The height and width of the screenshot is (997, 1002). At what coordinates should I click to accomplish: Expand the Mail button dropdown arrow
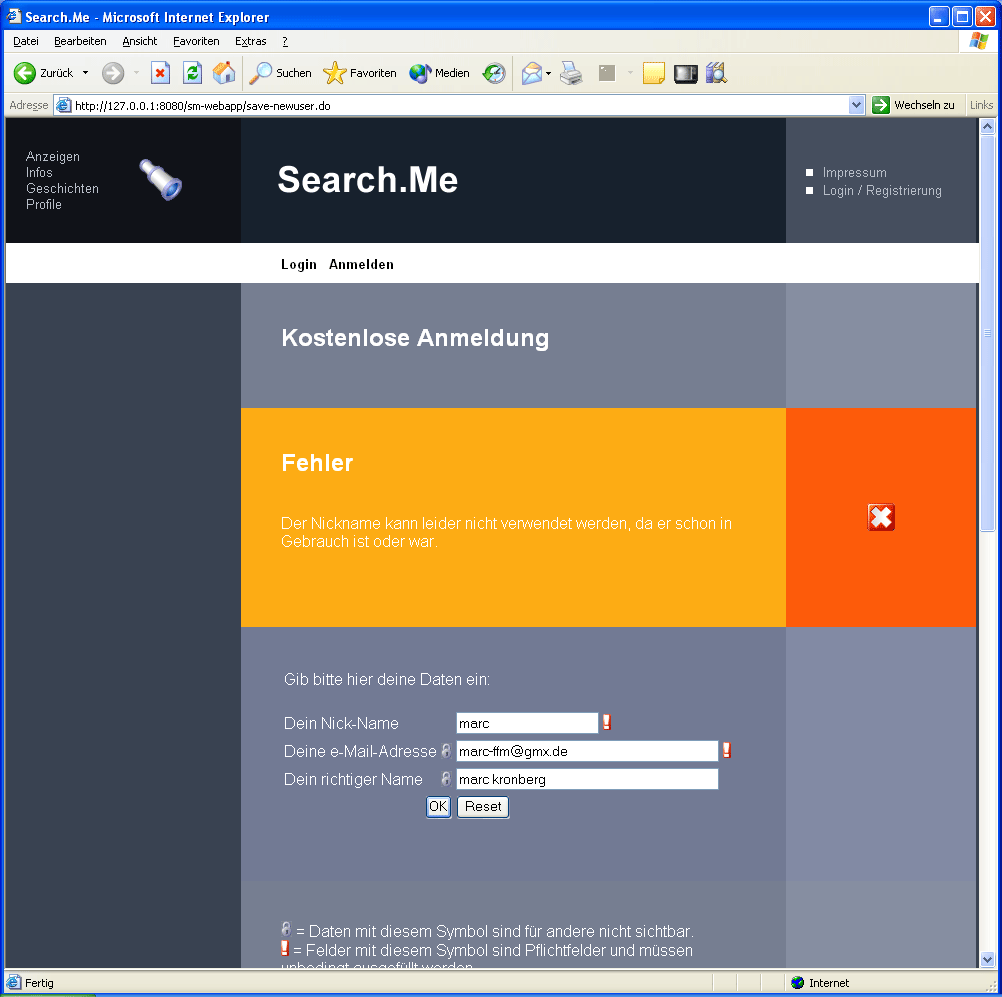click(548, 73)
